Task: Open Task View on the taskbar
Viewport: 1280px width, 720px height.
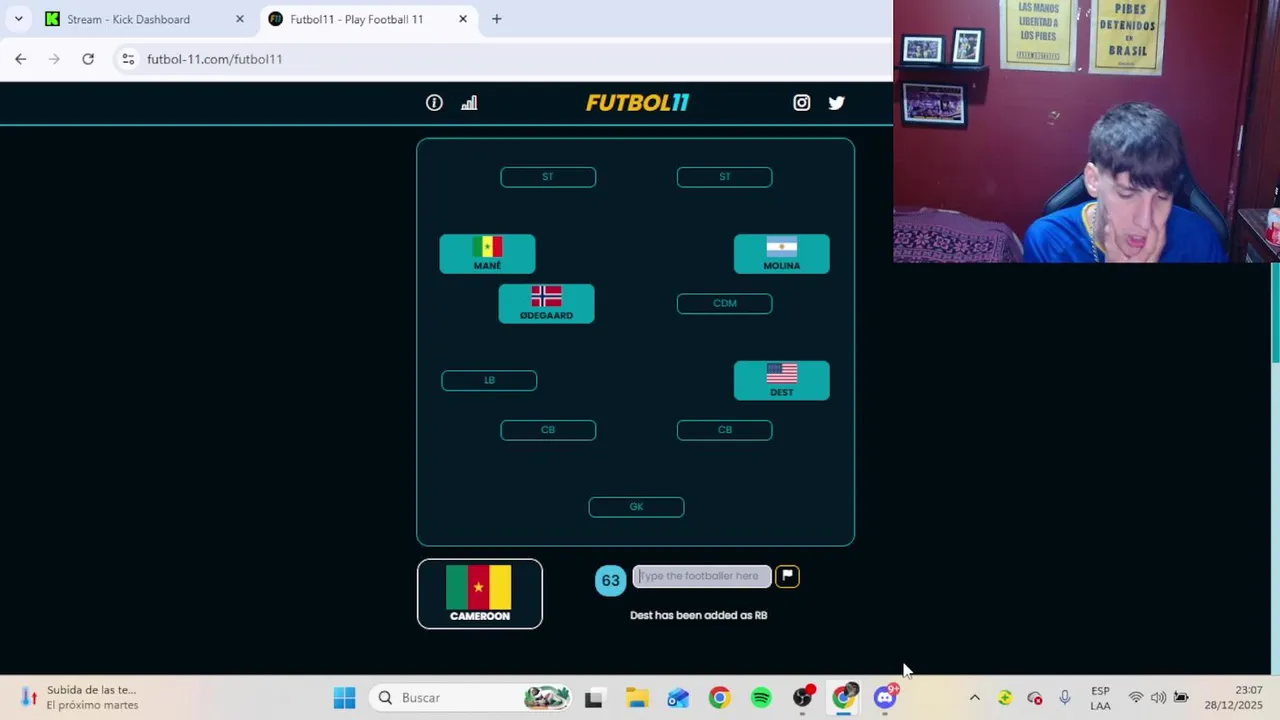Action: [x=594, y=697]
